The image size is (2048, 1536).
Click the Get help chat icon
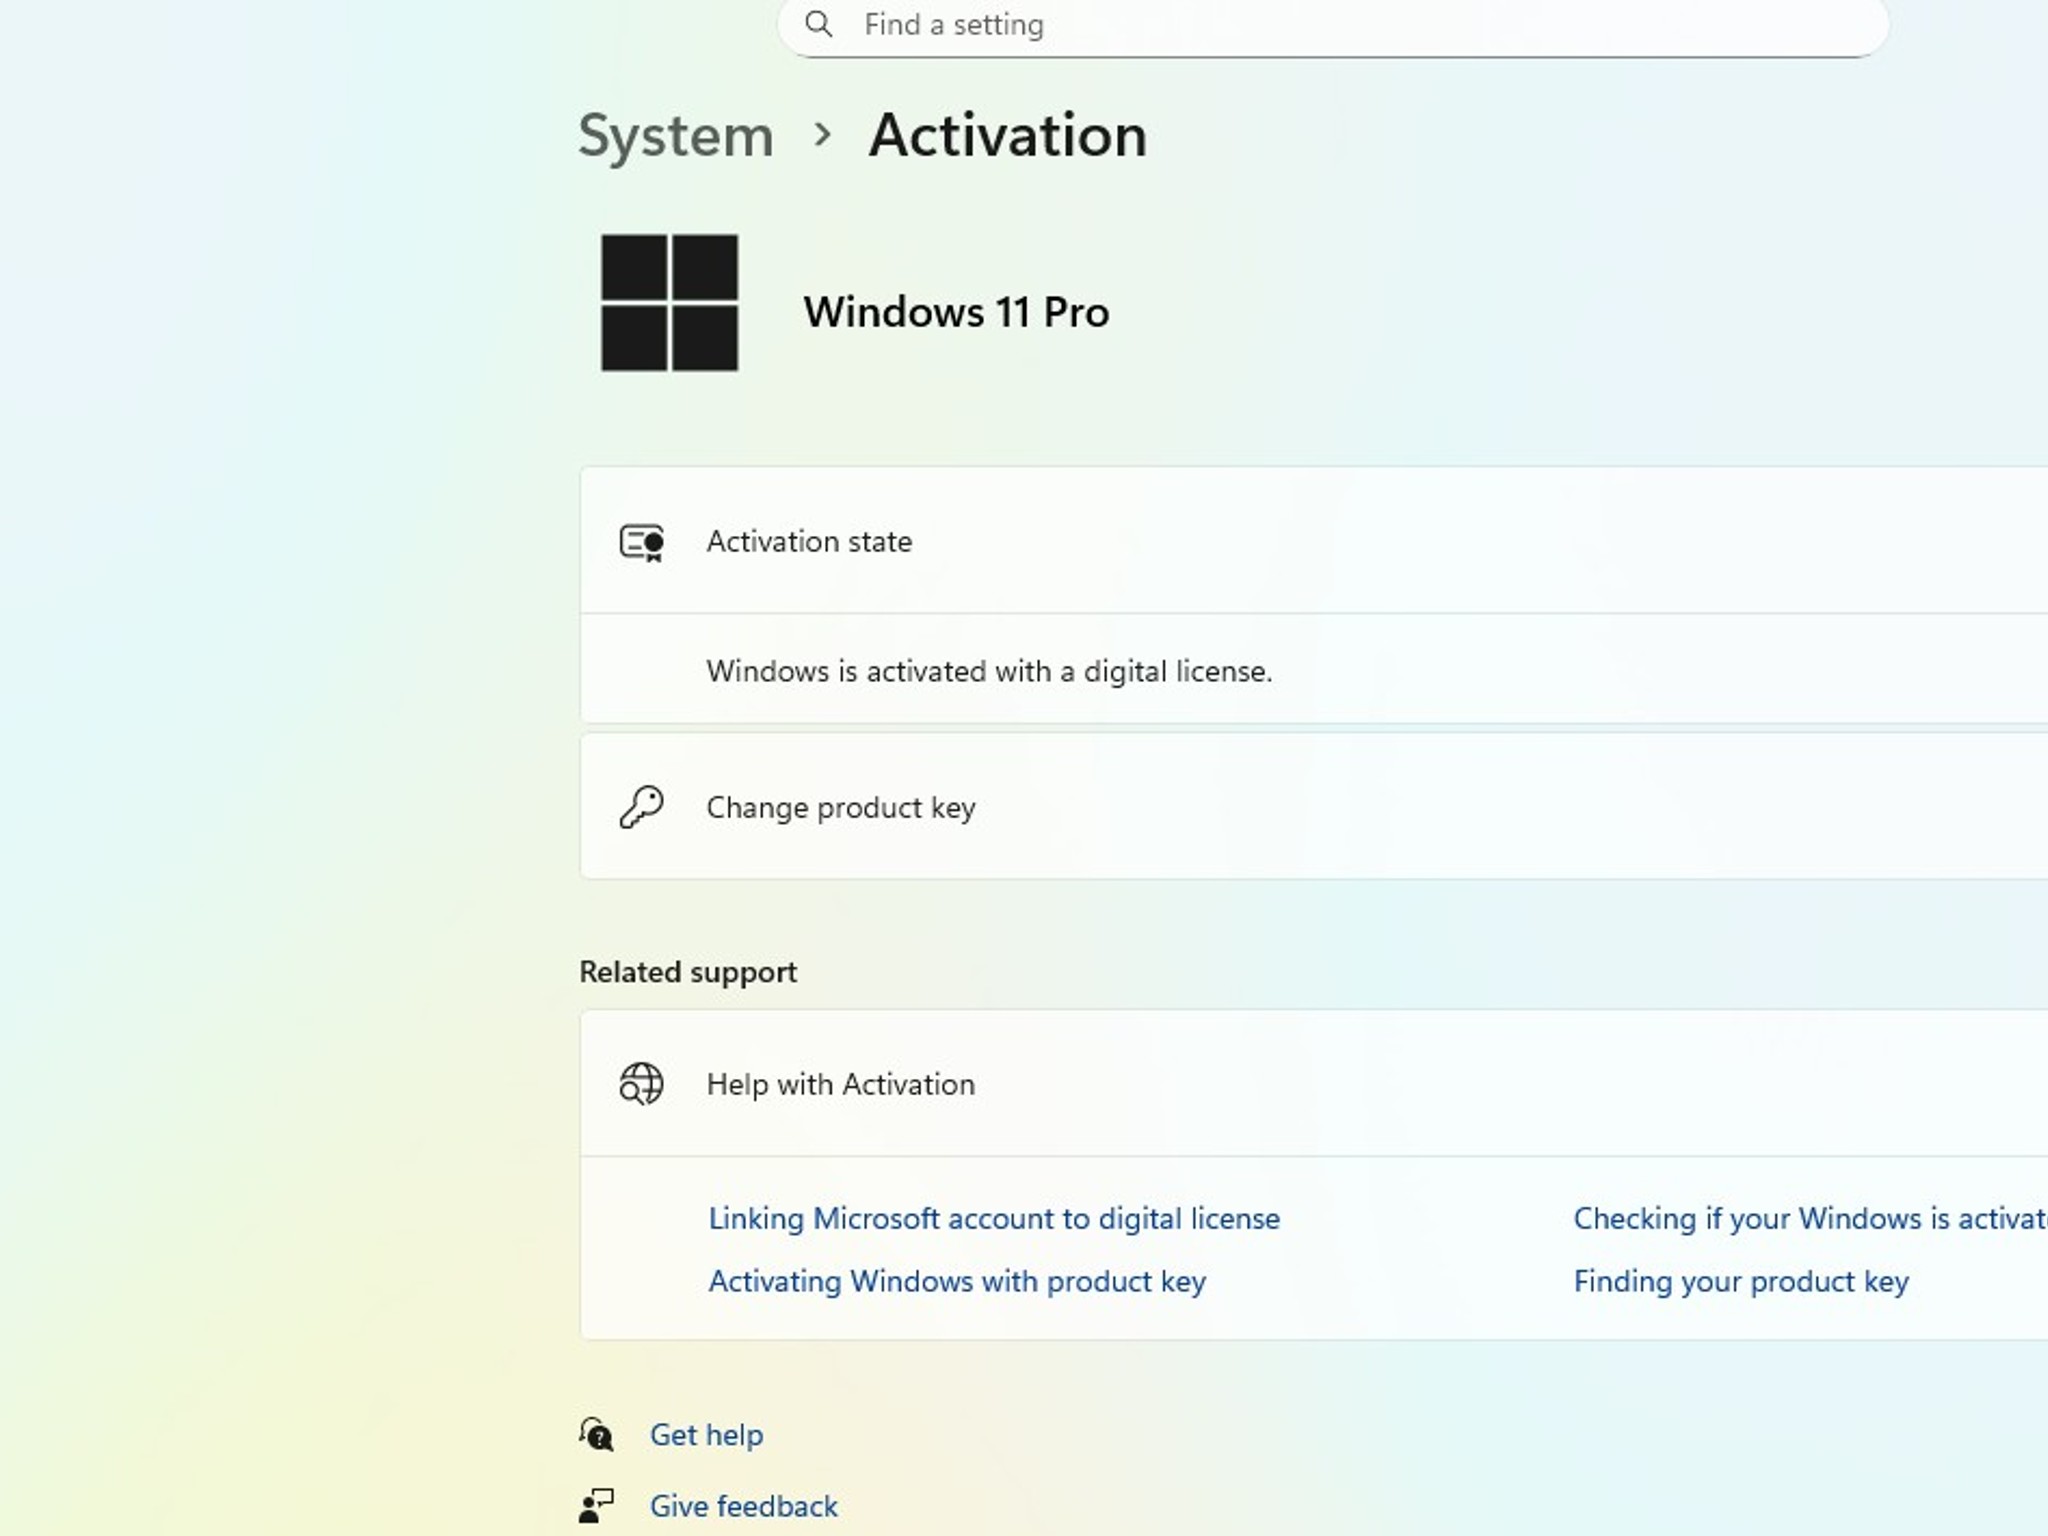coord(597,1435)
